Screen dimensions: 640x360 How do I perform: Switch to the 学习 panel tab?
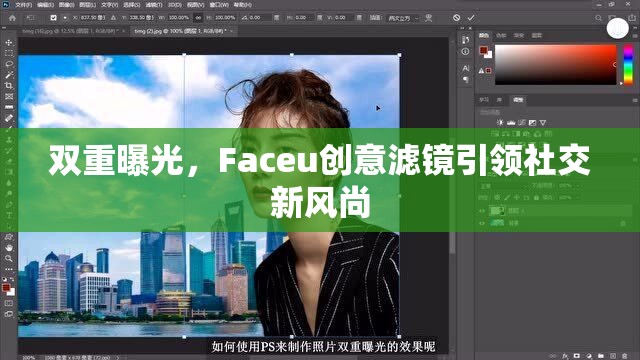[x=484, y=100]
